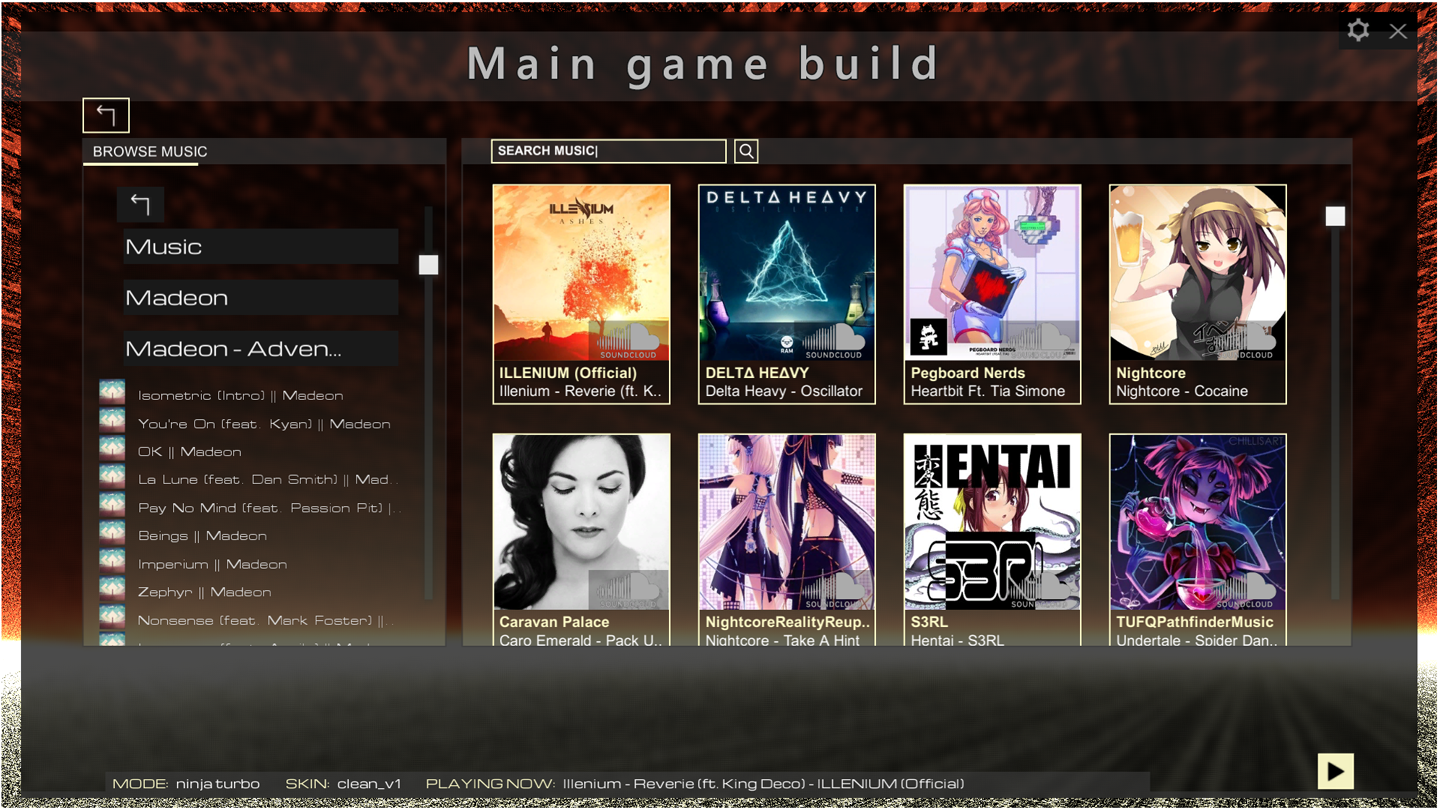Image resolution: width=1440 pixels, height=810 pixels.
Task: Select track Pay No Mind
Action: (x=269, y=507)
